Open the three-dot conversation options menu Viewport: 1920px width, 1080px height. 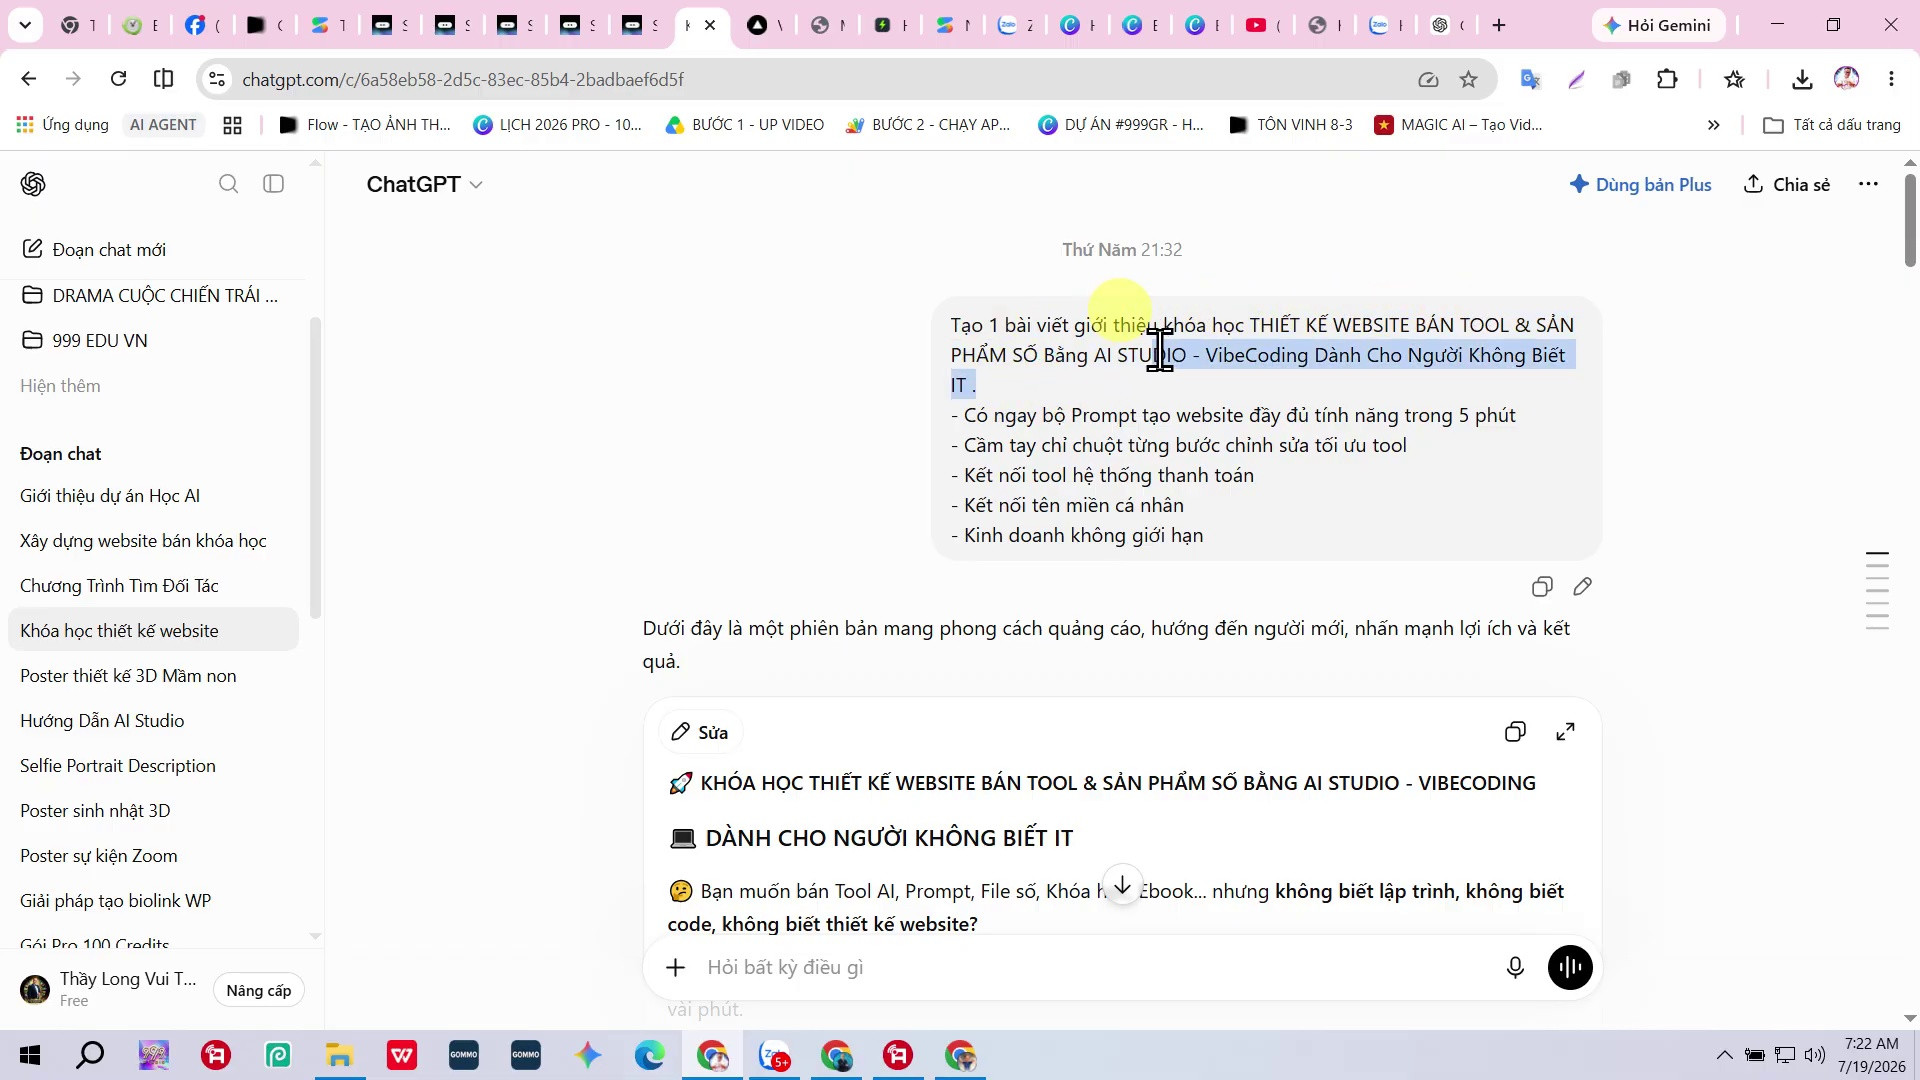(1868, 184)
